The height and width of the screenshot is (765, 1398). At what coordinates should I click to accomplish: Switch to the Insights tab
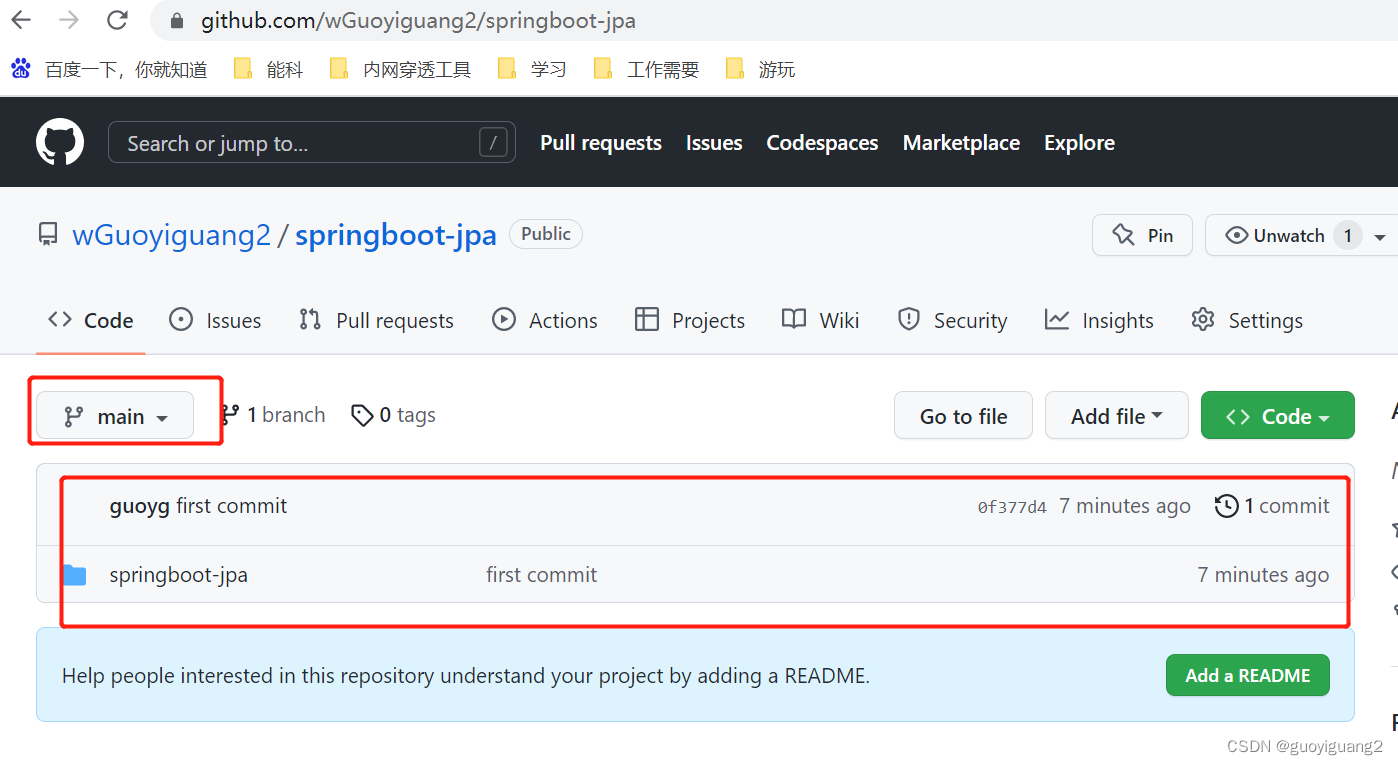(1099, 320)
